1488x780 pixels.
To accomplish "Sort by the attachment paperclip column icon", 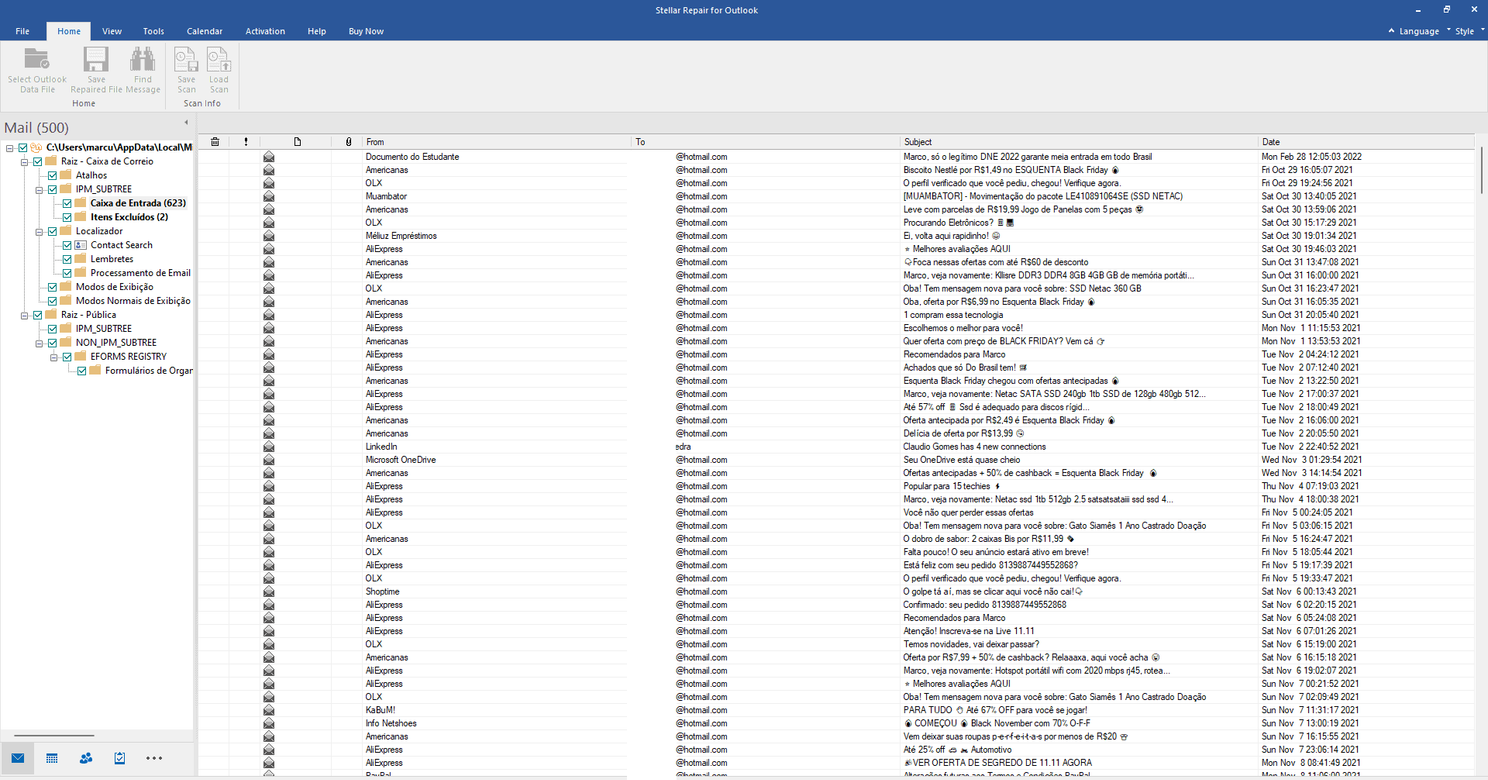I will [348, 142].
